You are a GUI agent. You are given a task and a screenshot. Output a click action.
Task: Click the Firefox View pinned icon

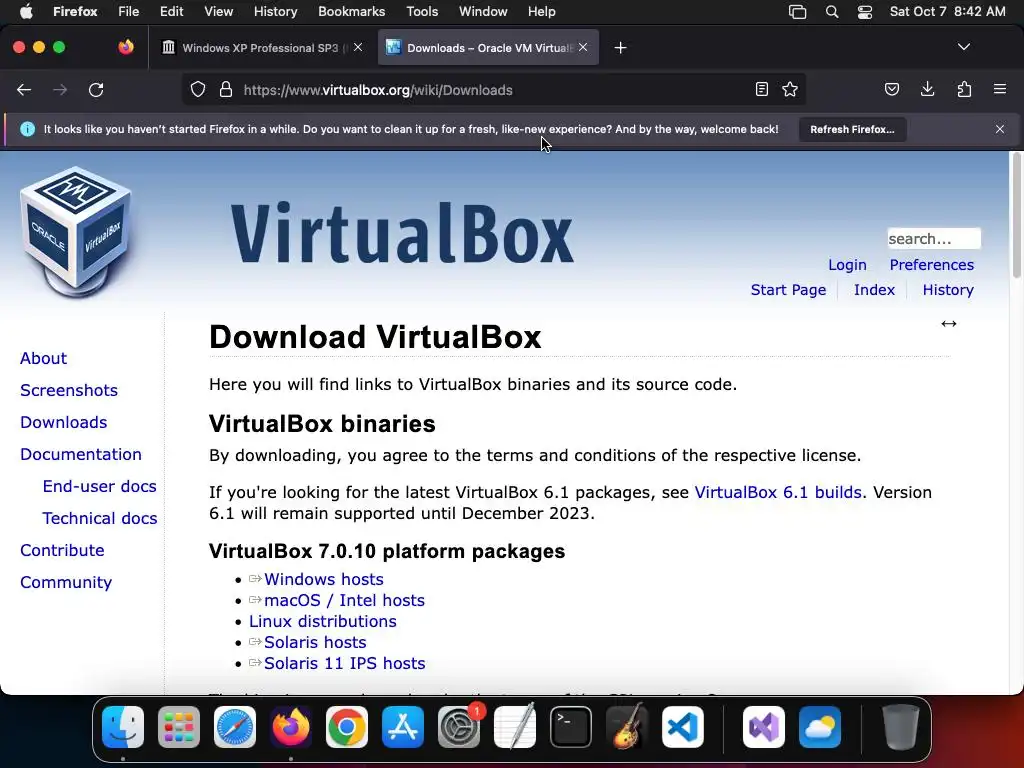point(126,47)
